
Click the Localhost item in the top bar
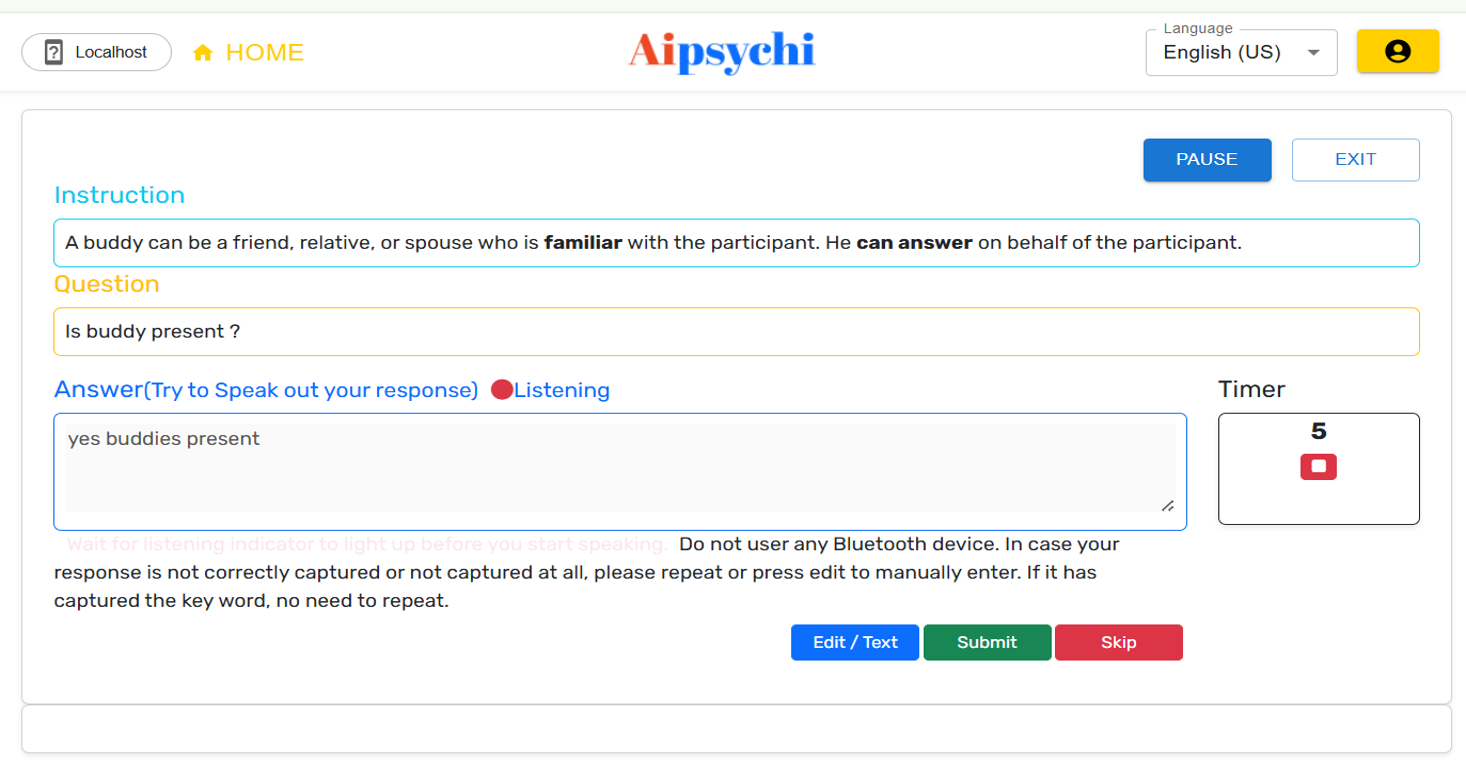point(96,51)
